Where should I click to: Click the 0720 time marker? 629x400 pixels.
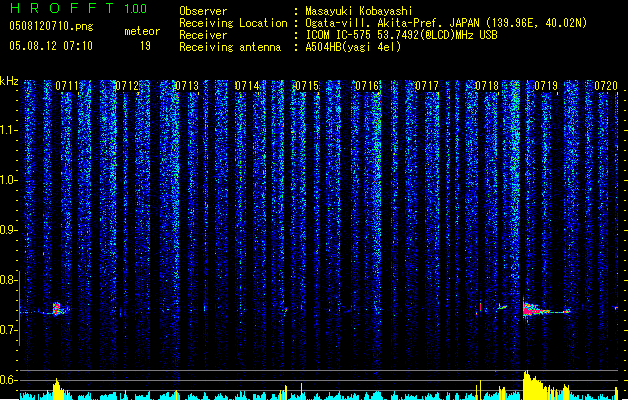point(606,86)
